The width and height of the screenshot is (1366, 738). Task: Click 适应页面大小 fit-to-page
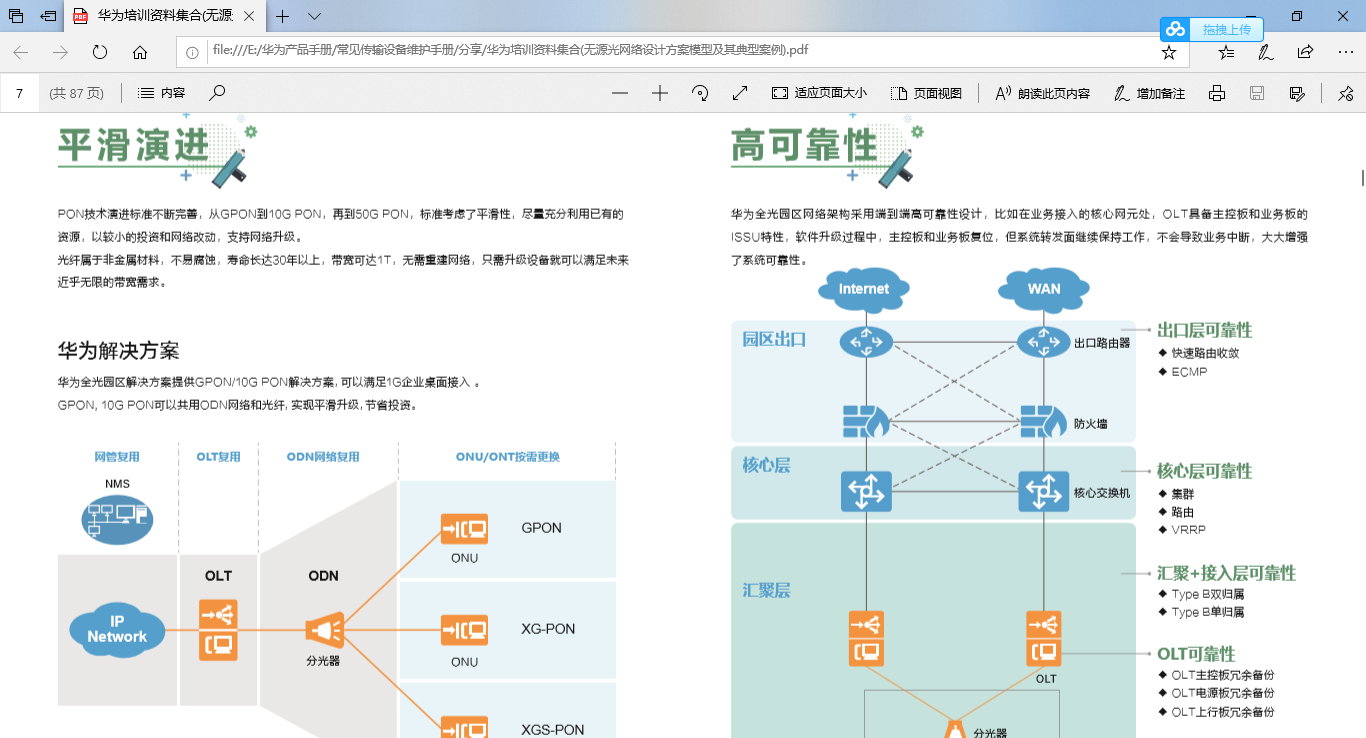819,93
